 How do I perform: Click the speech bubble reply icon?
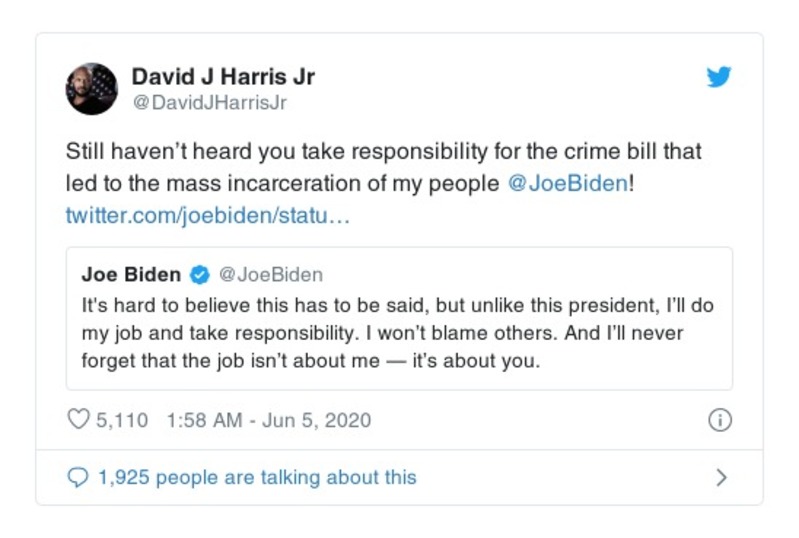[77, 478]
